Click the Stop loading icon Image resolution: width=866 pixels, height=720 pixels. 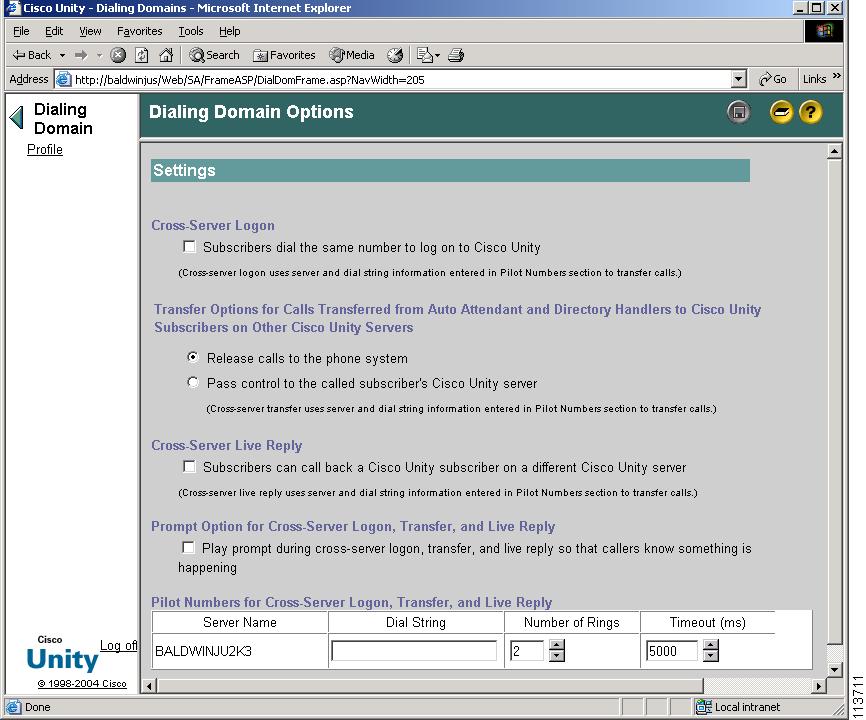(x=118, y=55)
